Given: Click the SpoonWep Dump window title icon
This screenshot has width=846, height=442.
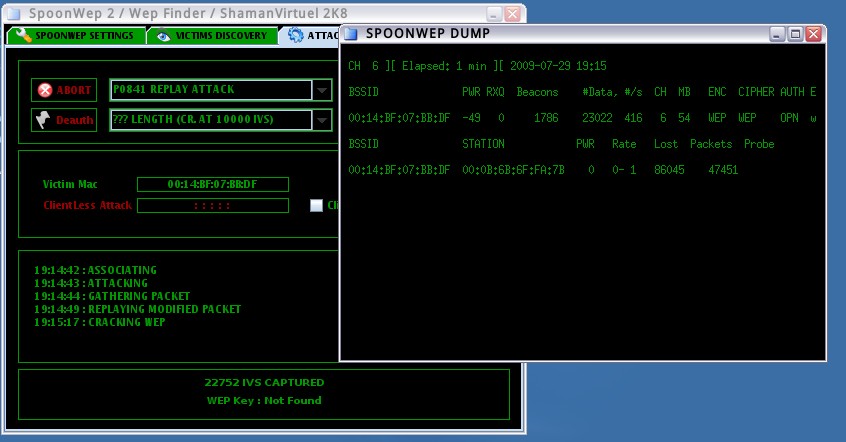Looking at the screenshot, I should pyautogui.click(x=351, y=34).
